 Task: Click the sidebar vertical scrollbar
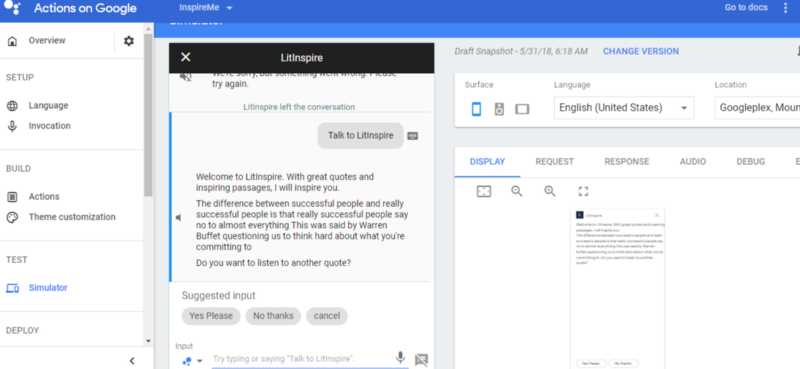(148, 115)
